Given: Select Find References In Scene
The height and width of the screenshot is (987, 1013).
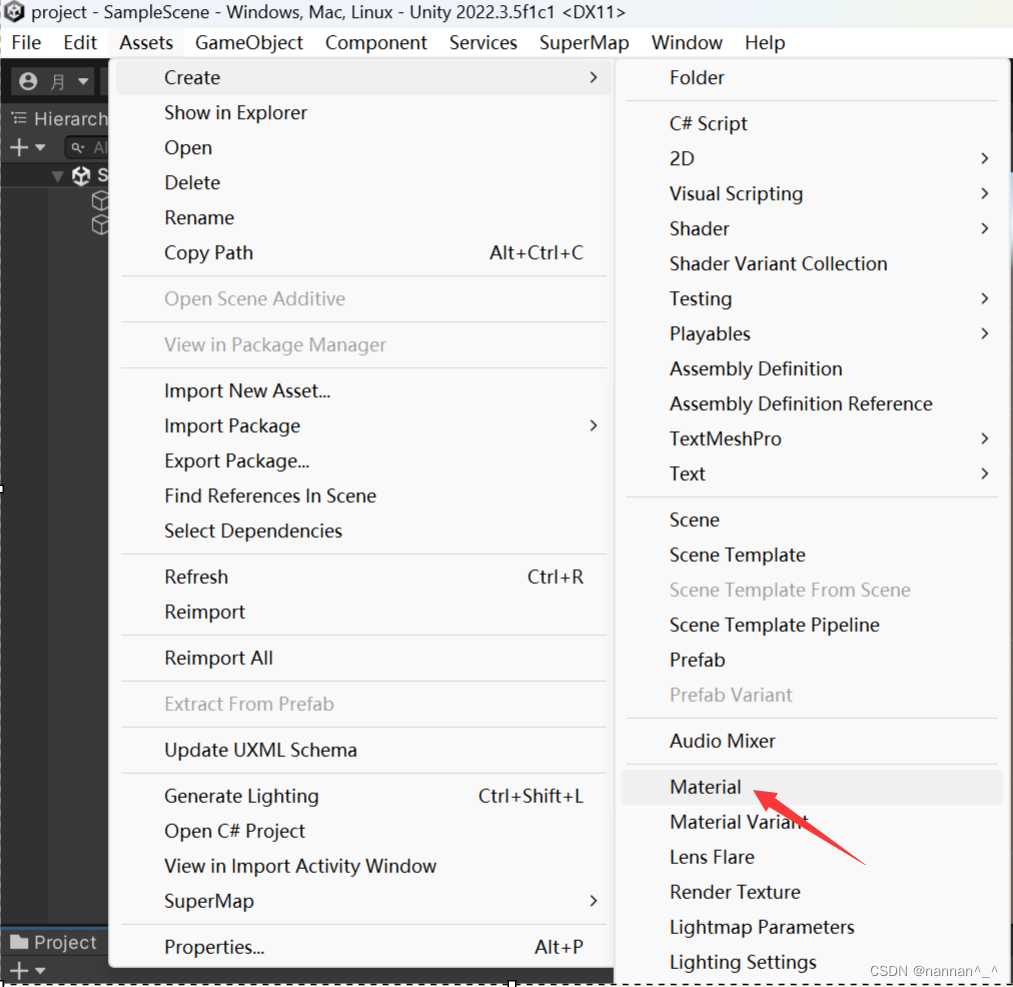Looking at the screenshot, I should (364, 495).
